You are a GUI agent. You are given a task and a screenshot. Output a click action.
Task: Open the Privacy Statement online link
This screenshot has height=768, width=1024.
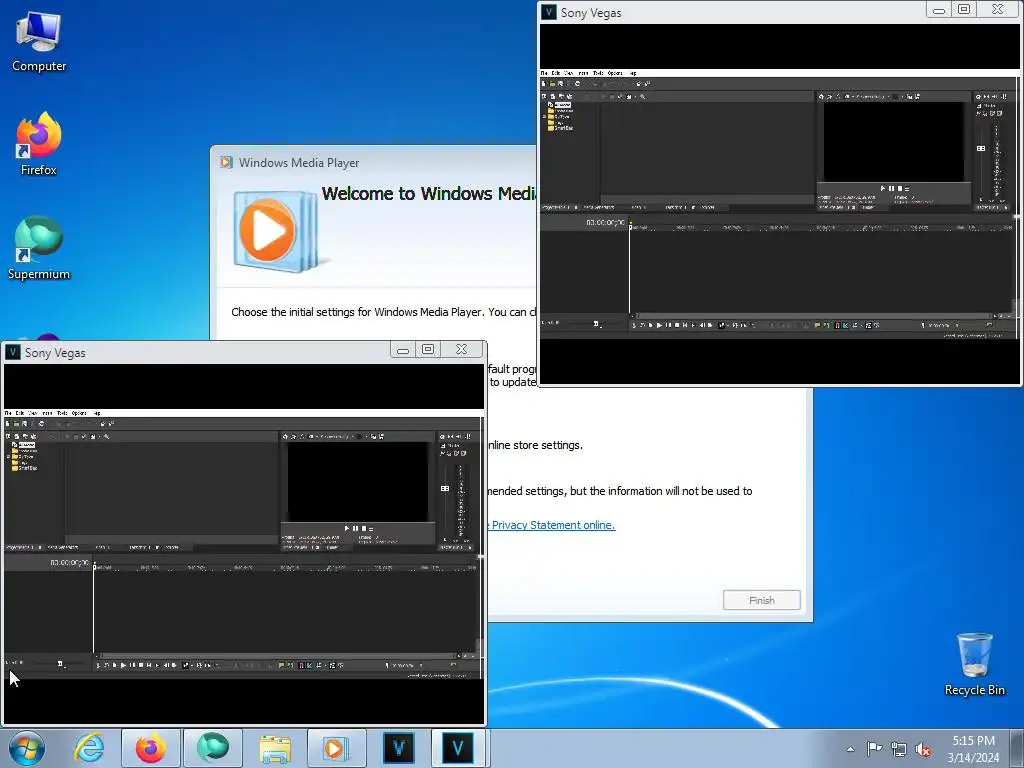[x=553, y=525]
